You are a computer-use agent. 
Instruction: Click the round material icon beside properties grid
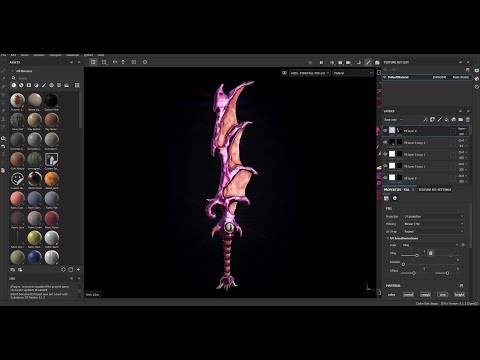[395, 198]
